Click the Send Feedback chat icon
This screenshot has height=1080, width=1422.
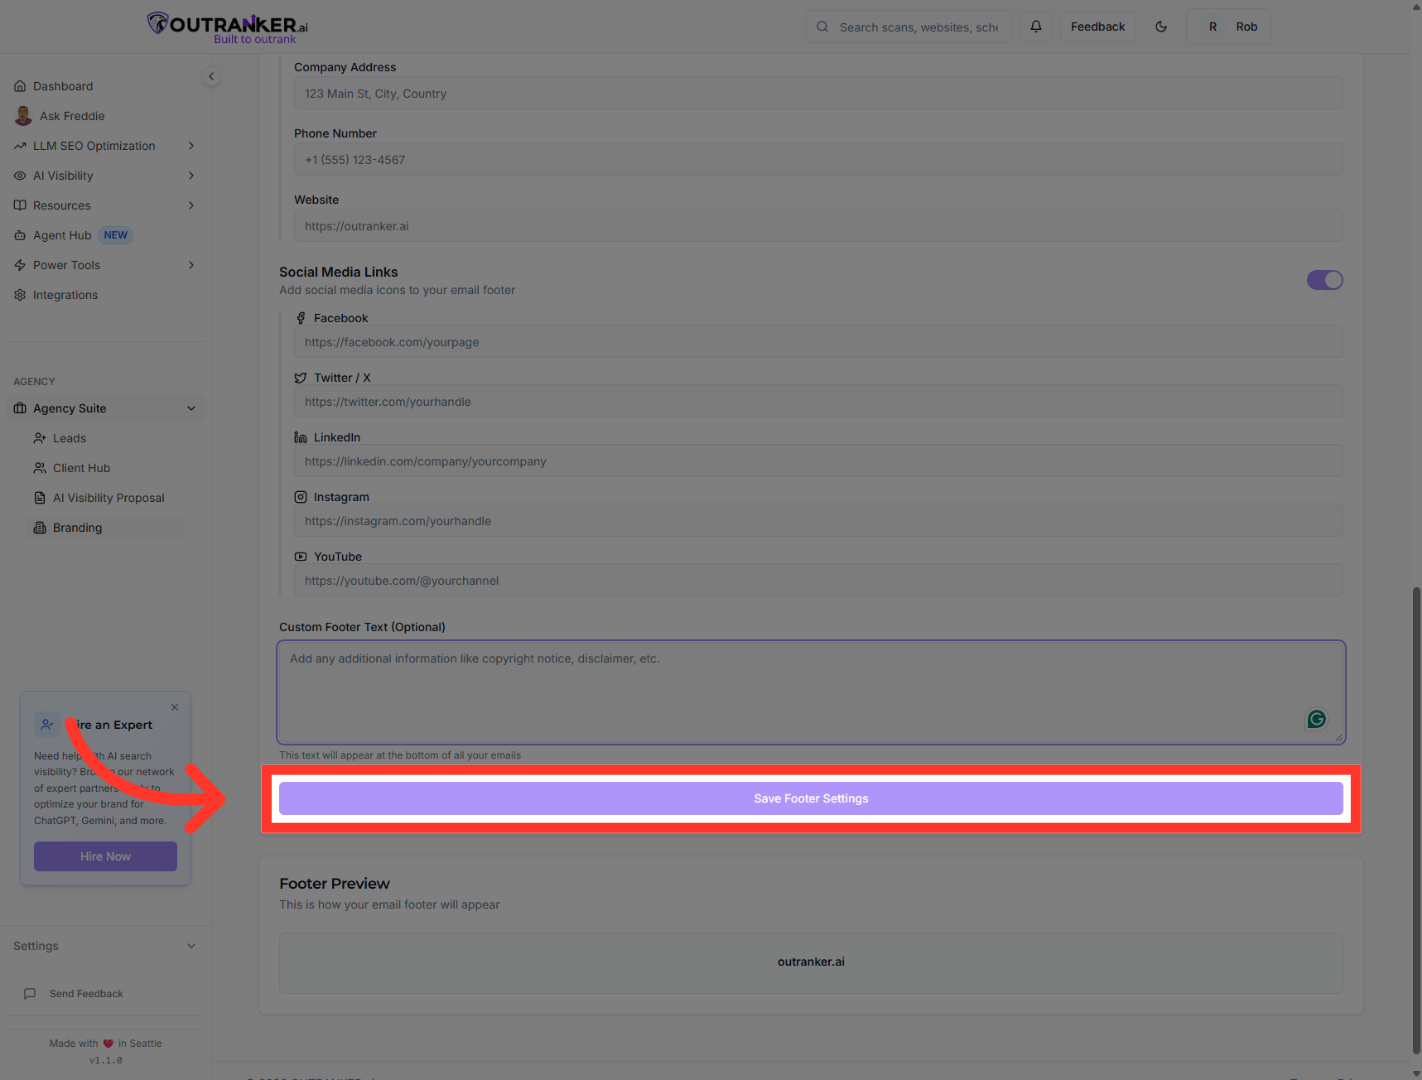coord(30,994)
